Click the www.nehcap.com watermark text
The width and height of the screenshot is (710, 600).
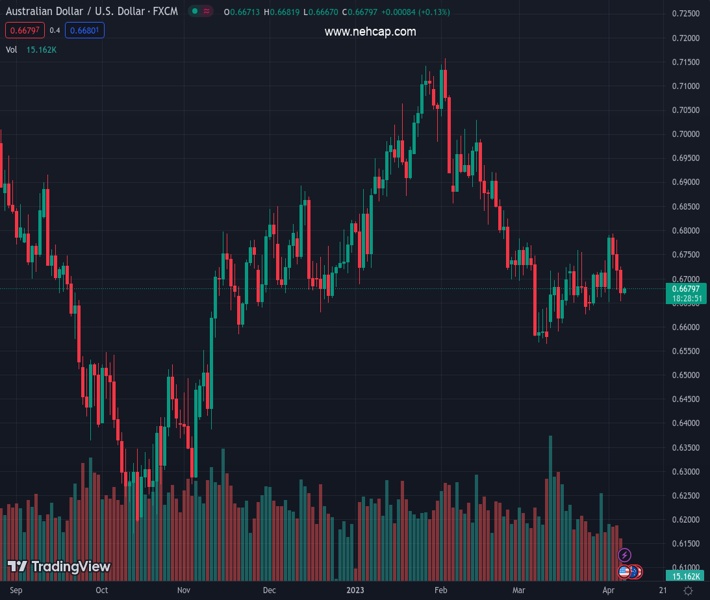tap(370, 32)
